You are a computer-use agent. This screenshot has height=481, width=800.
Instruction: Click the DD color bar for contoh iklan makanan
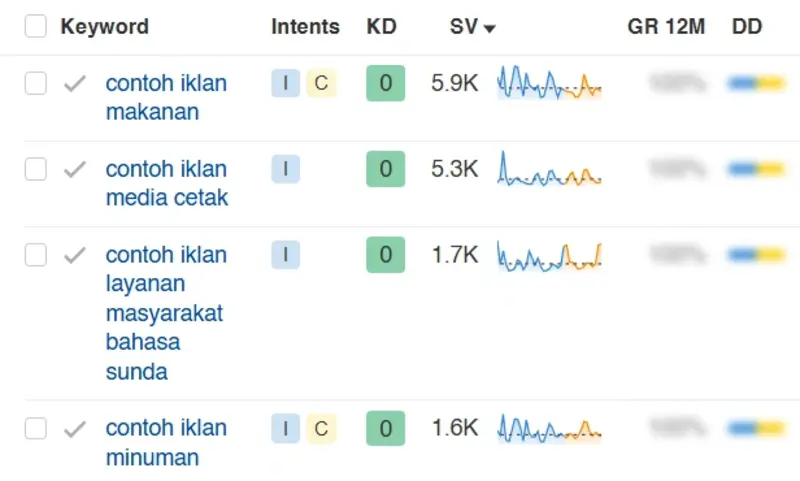pos(756,83)
